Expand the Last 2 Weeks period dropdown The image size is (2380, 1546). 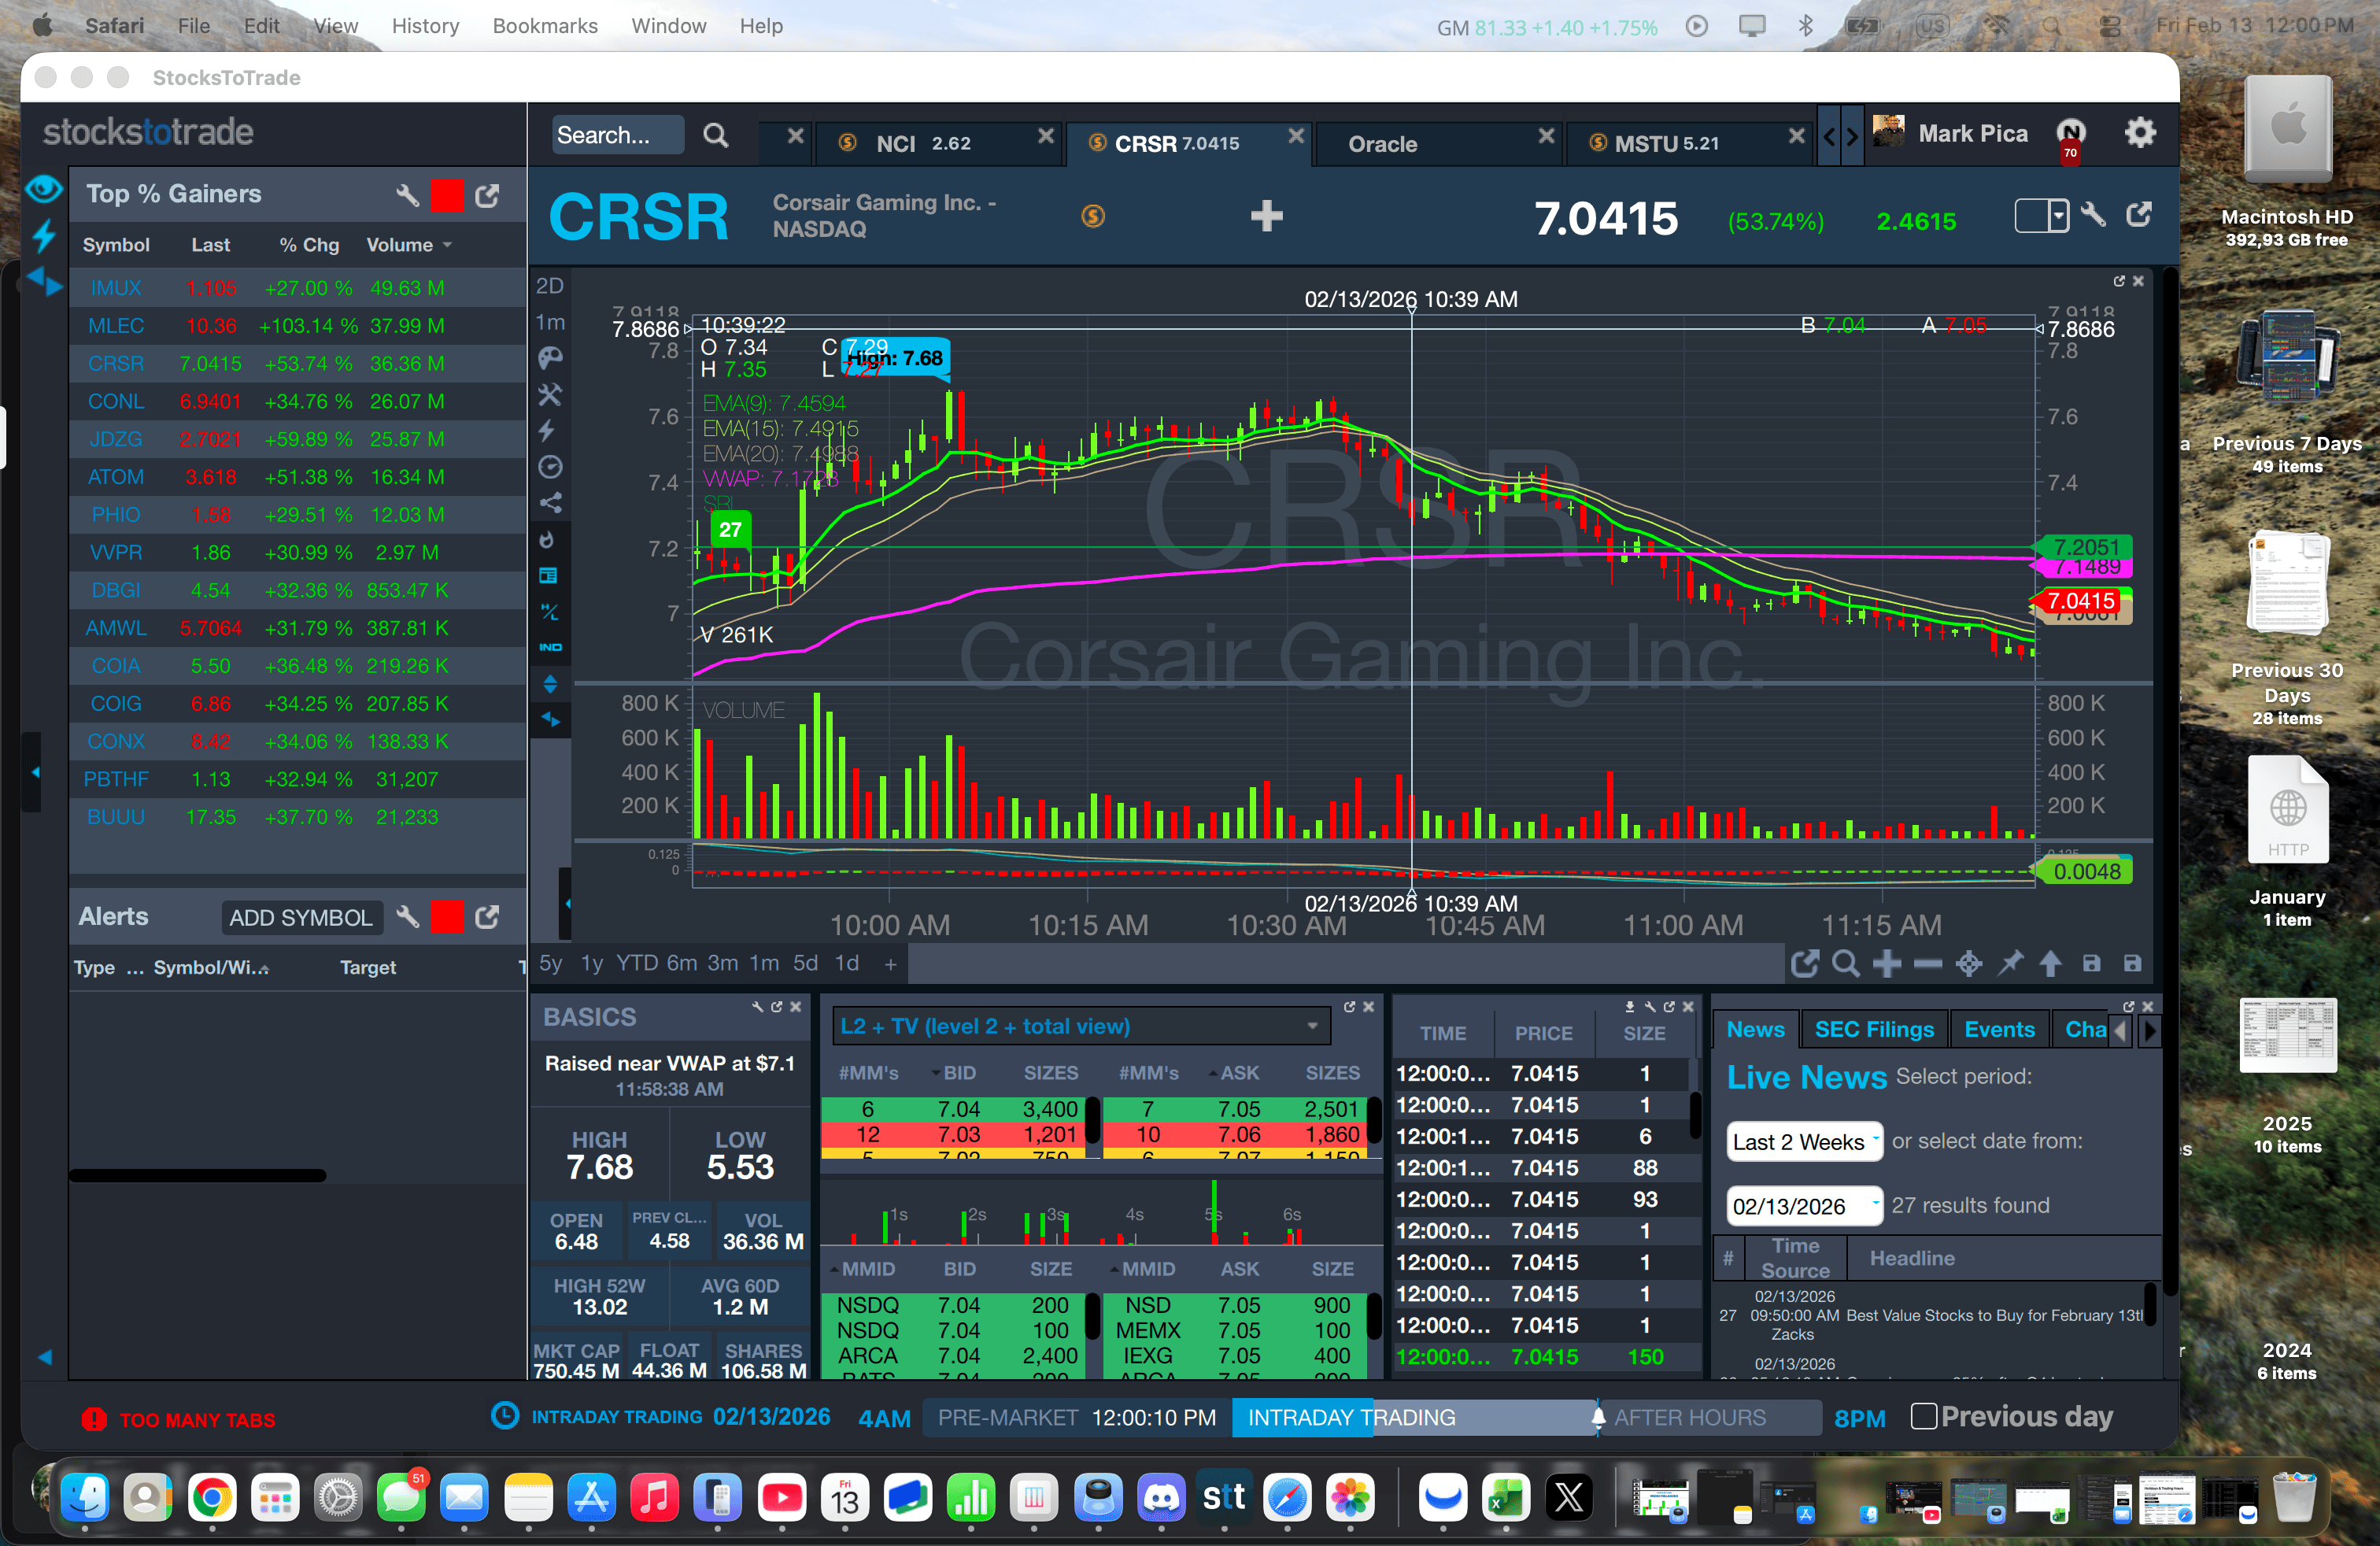1804,1142
